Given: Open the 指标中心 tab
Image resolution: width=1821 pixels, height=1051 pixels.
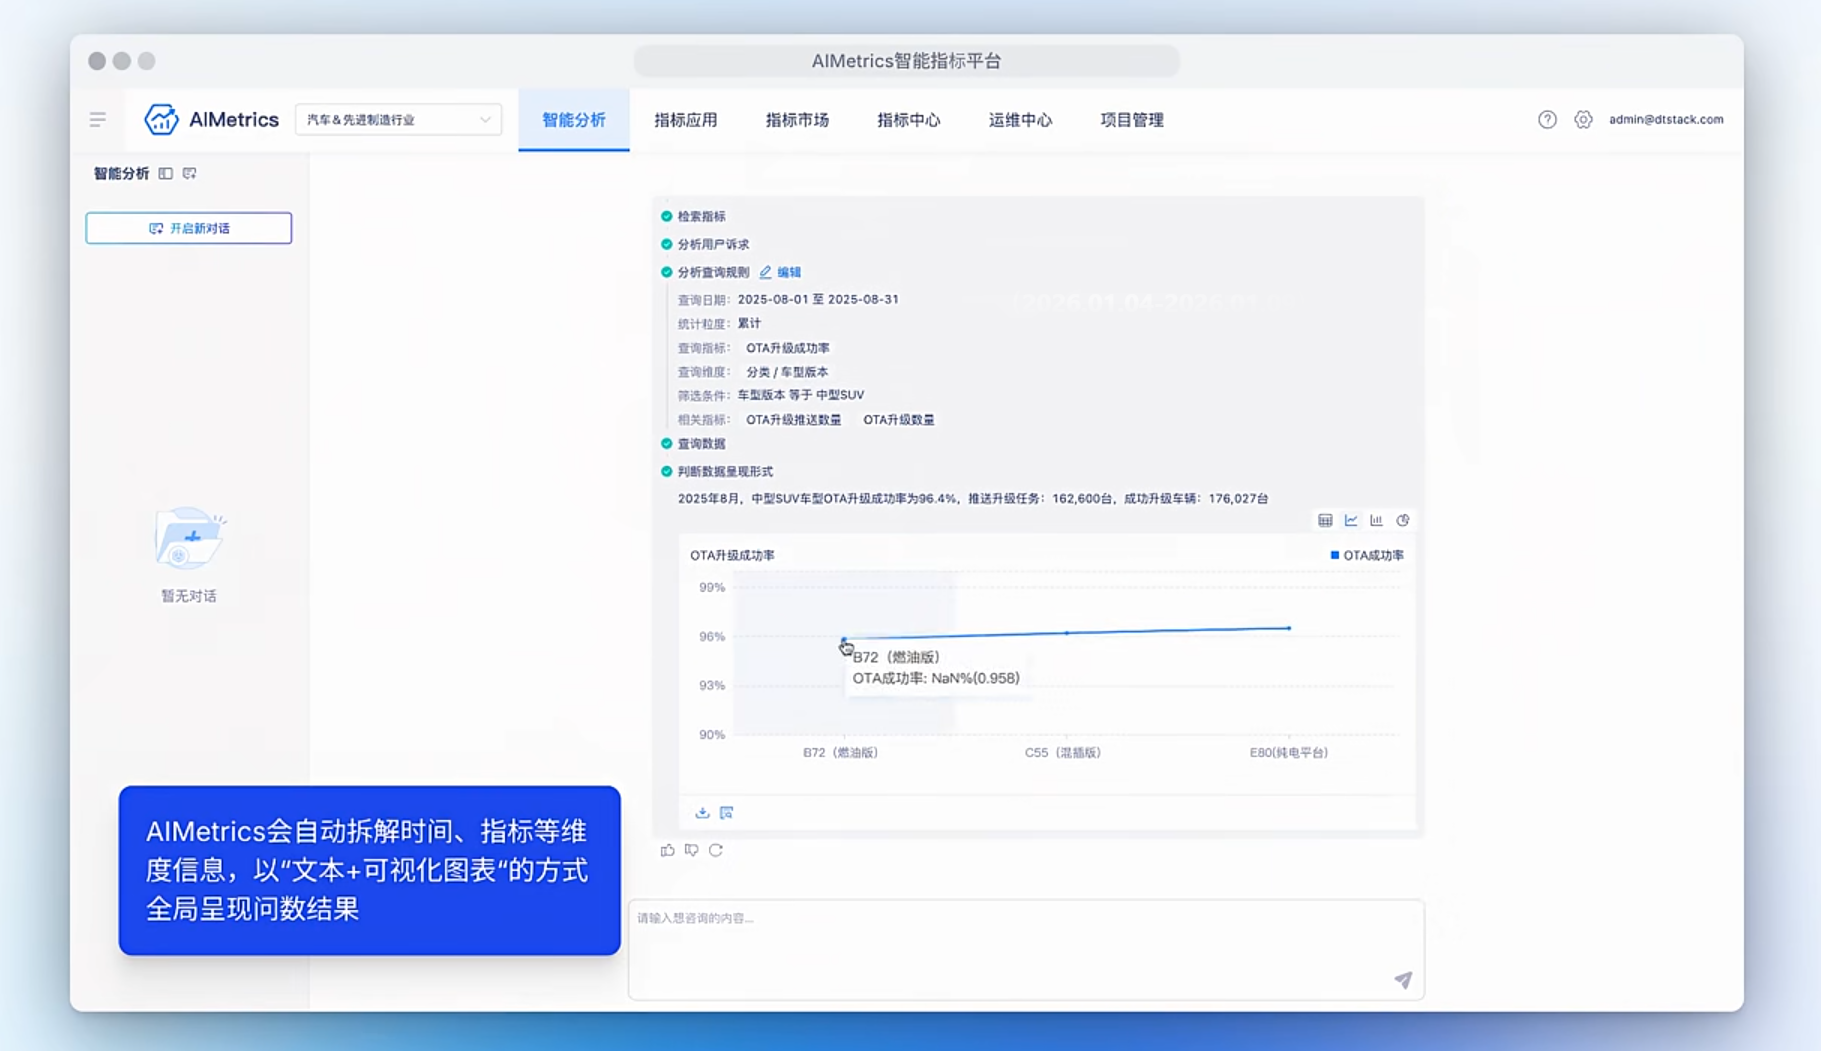Looking at the screenshot, I should (x=909, y=120).
